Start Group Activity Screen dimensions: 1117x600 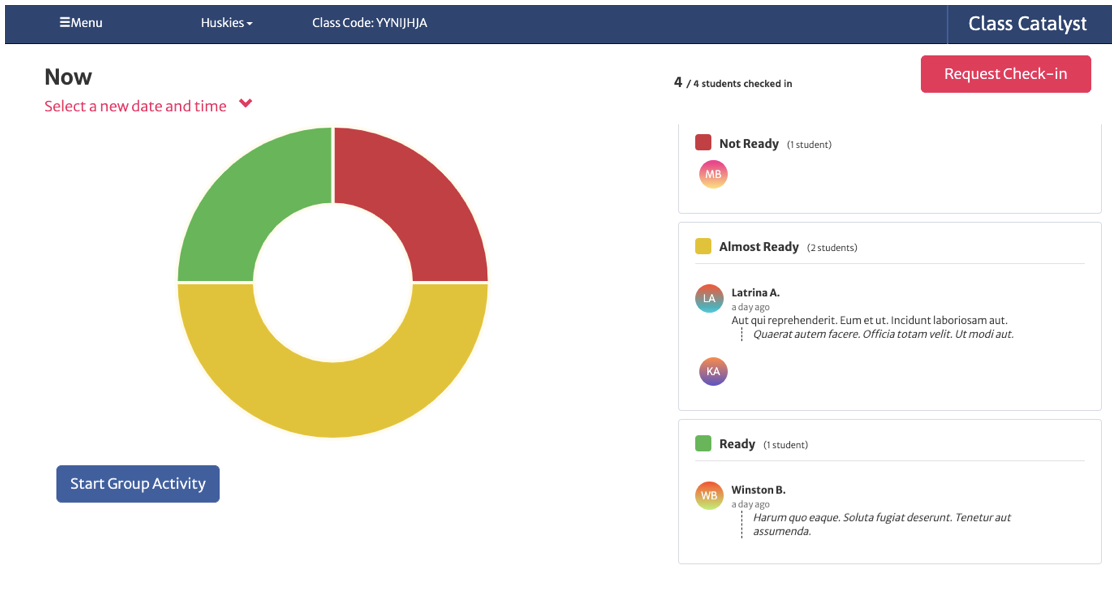tap(137, 484)
